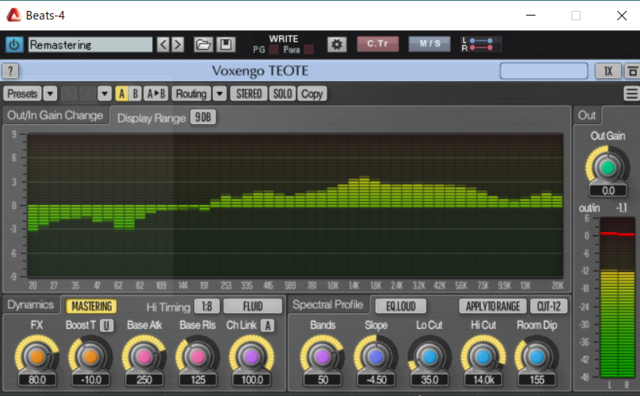Adjust the Lo Cut knob
The image size is (640, 396).
[x=429, y=356]
